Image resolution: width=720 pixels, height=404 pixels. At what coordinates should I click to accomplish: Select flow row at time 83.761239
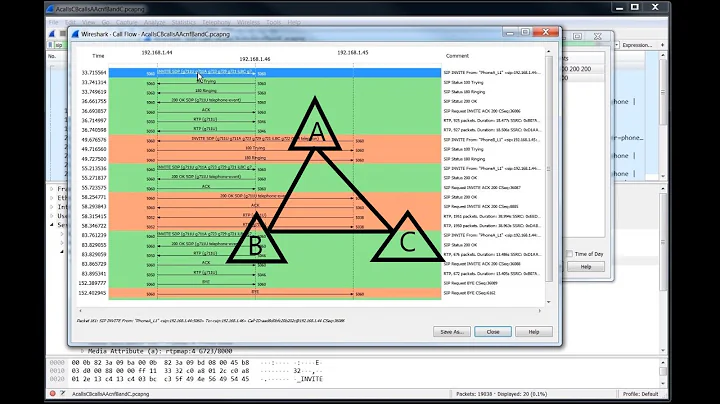[275, 235]
